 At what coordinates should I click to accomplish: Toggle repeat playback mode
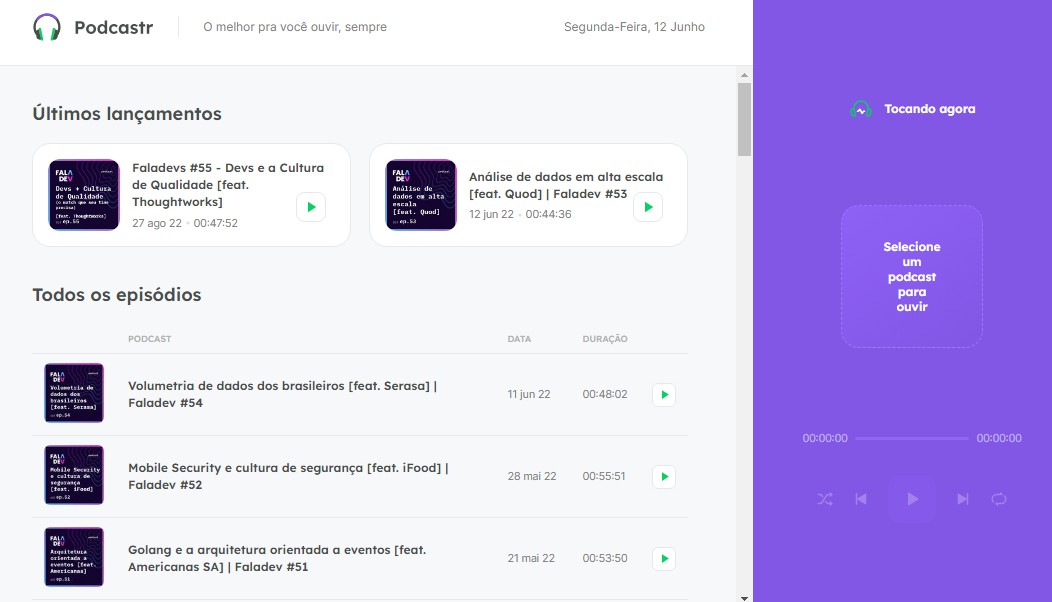click(999, 498)
